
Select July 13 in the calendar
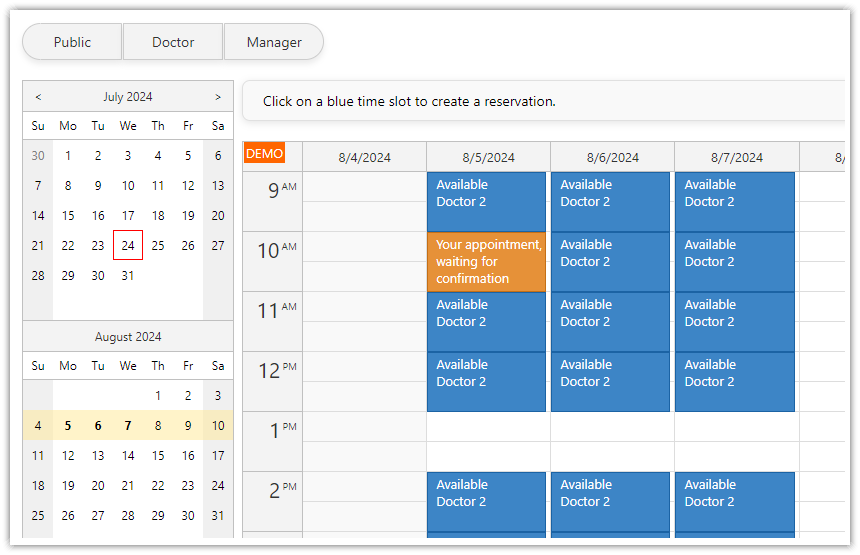218,185
